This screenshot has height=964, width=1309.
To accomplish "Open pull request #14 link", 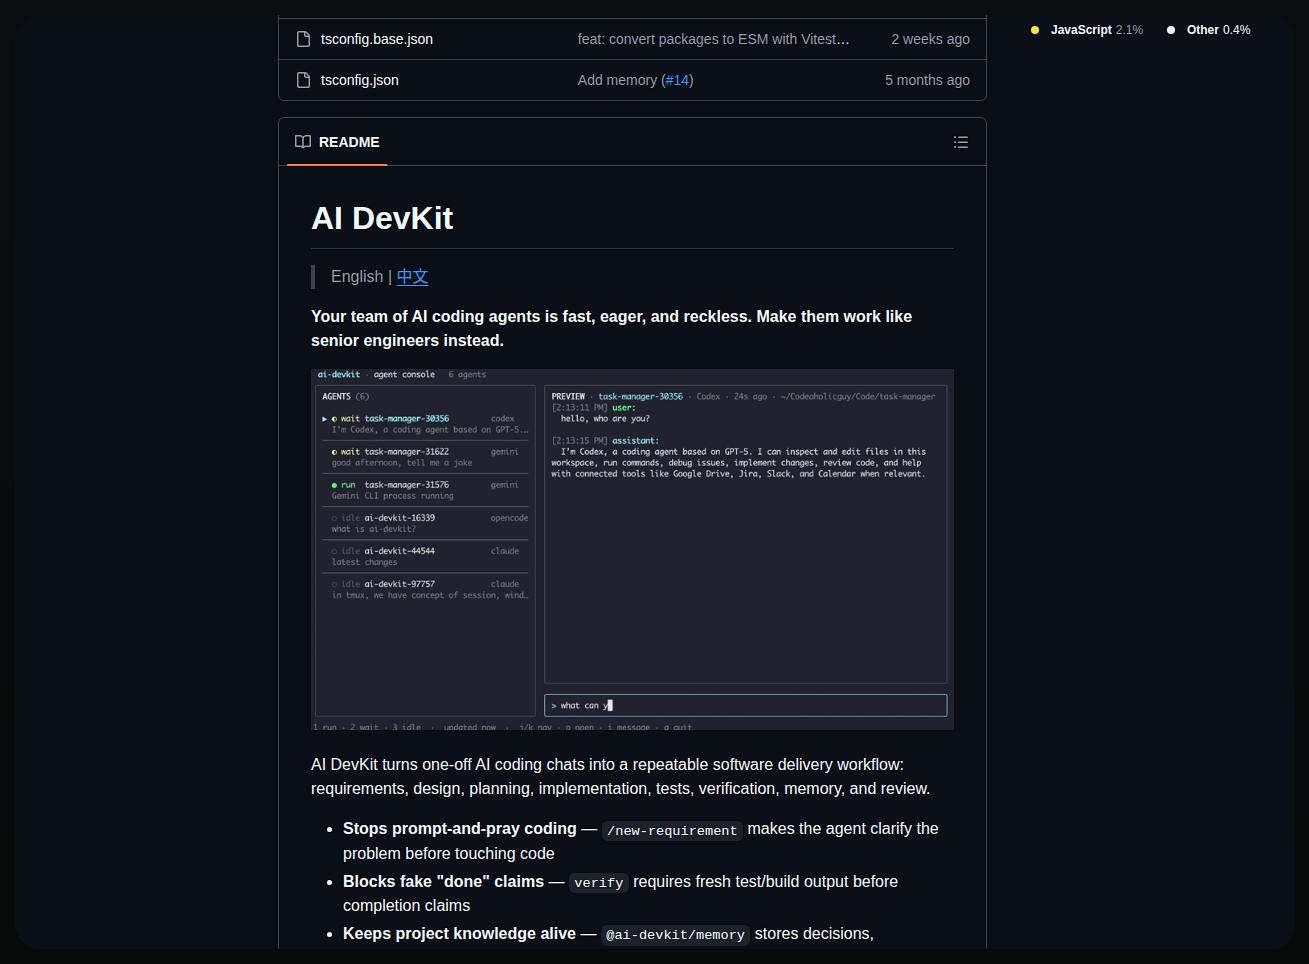I will (x=678, y=80).
